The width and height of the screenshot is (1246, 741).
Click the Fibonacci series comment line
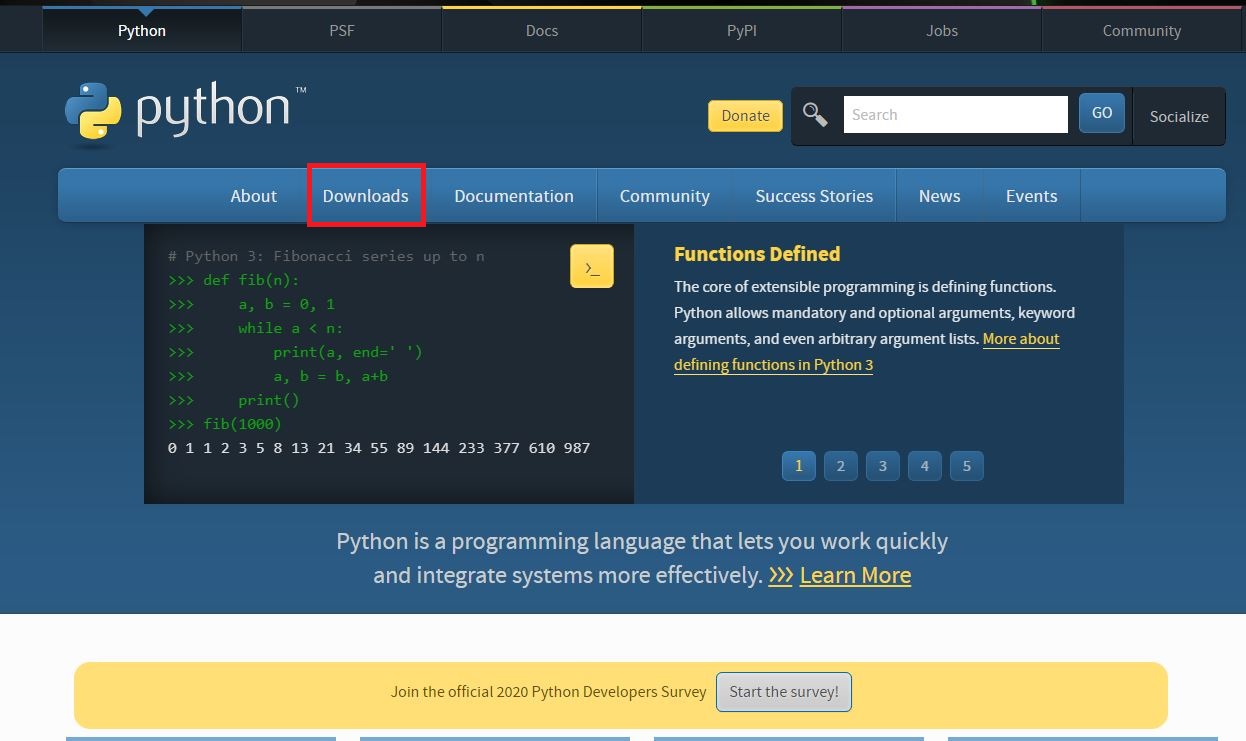tap(326, 256)
